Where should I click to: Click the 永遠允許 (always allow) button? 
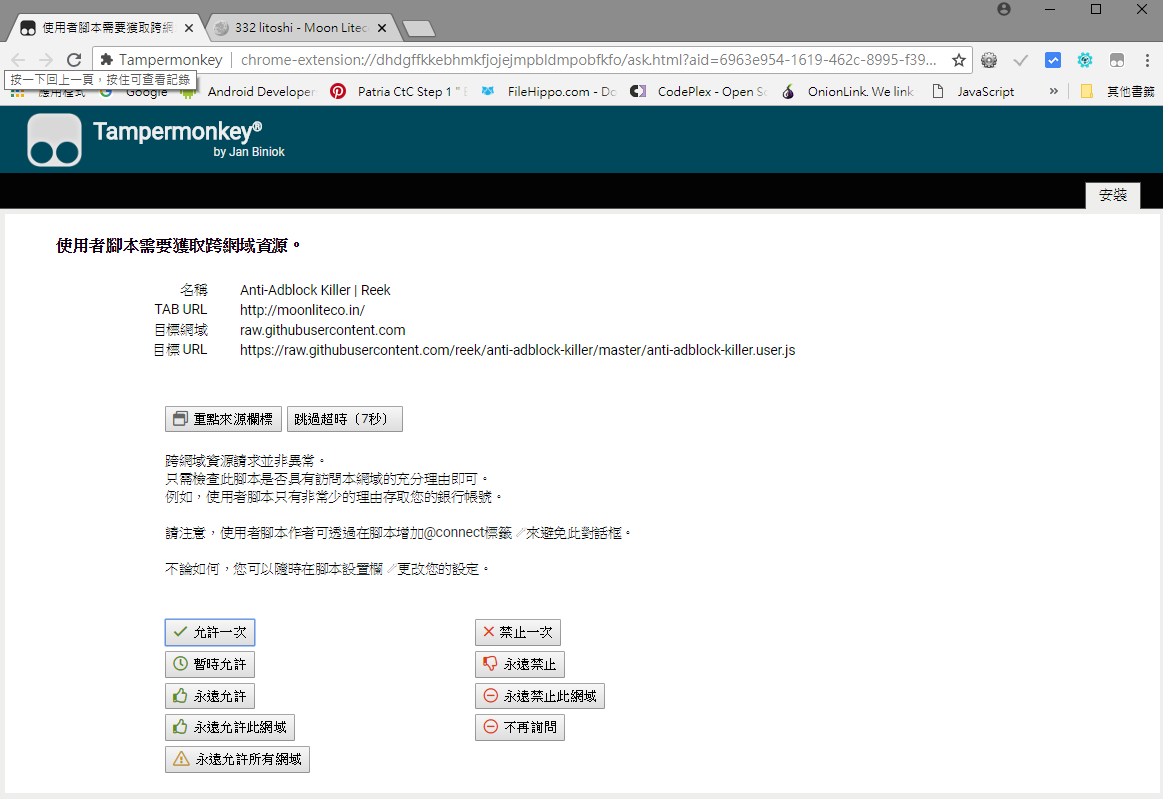pos(210,696)
